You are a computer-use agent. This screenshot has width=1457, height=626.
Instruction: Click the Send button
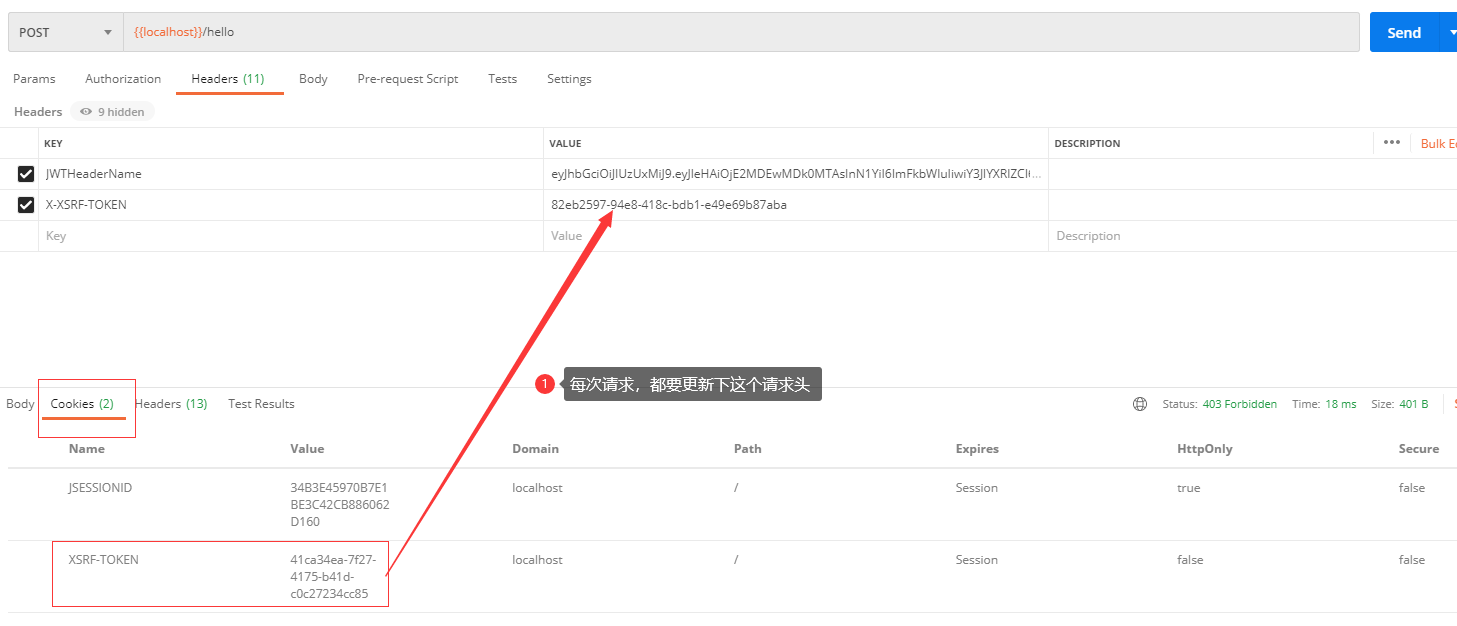click(1402, 31)
